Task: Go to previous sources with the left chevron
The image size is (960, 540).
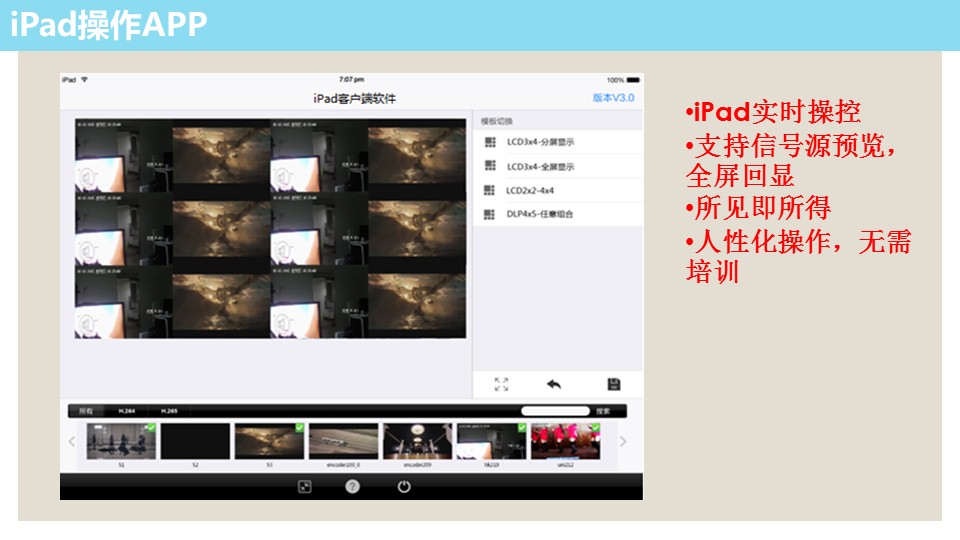Action: click(x=72, y=441)
